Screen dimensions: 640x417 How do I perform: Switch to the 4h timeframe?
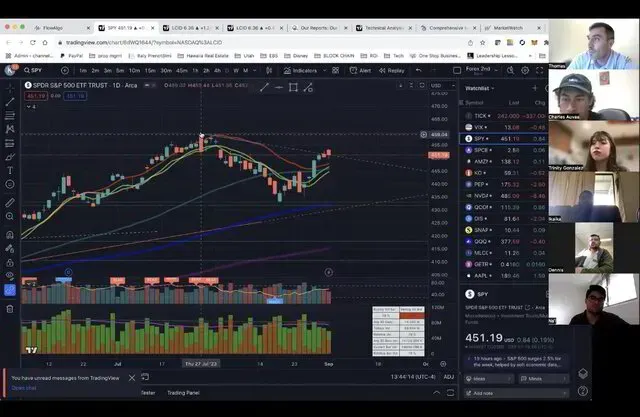click(x=217, y=71)
